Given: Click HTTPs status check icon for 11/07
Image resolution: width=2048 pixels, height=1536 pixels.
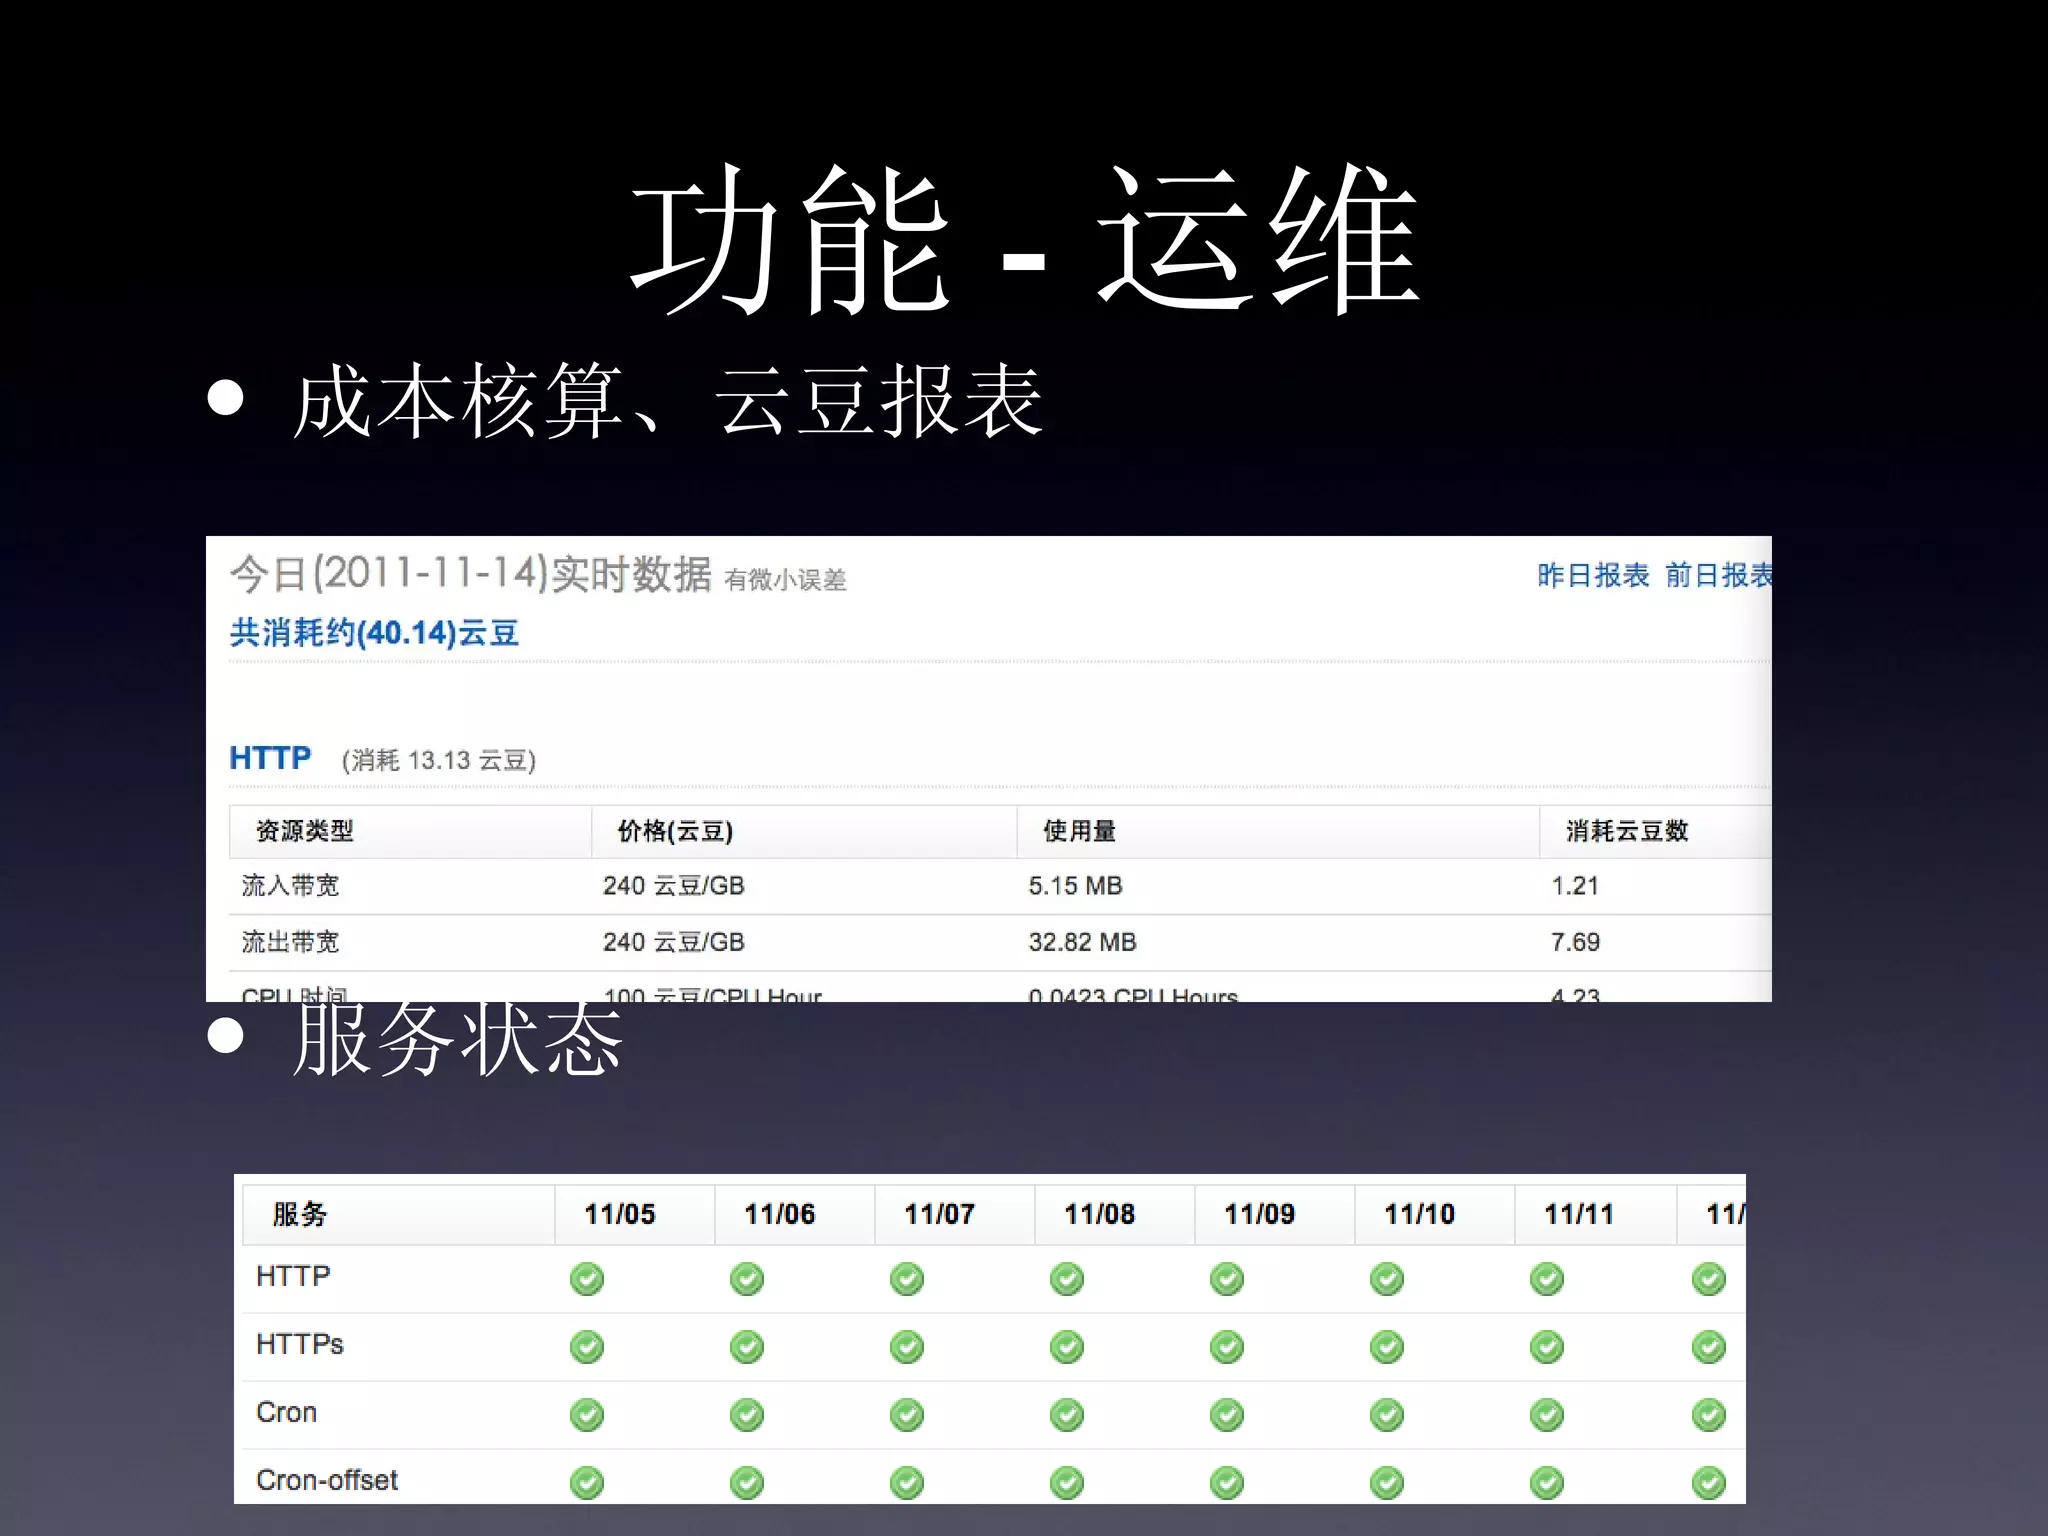Looking at the screenshot, I should (x=907, y=1347).
